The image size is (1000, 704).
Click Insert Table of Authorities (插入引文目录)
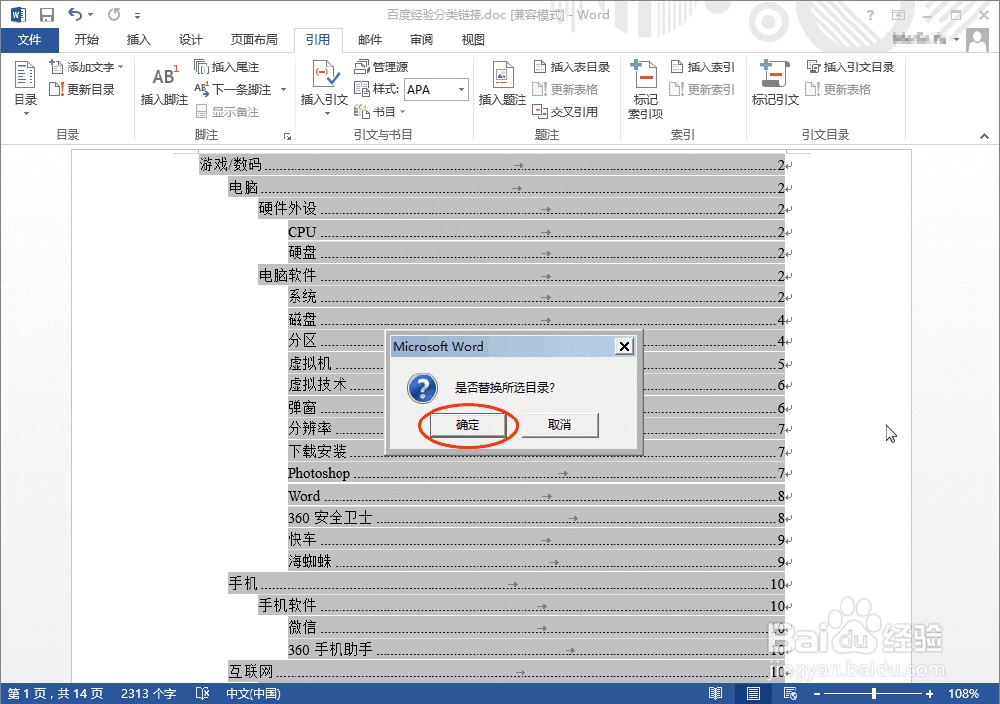click(x=850, y=66)
